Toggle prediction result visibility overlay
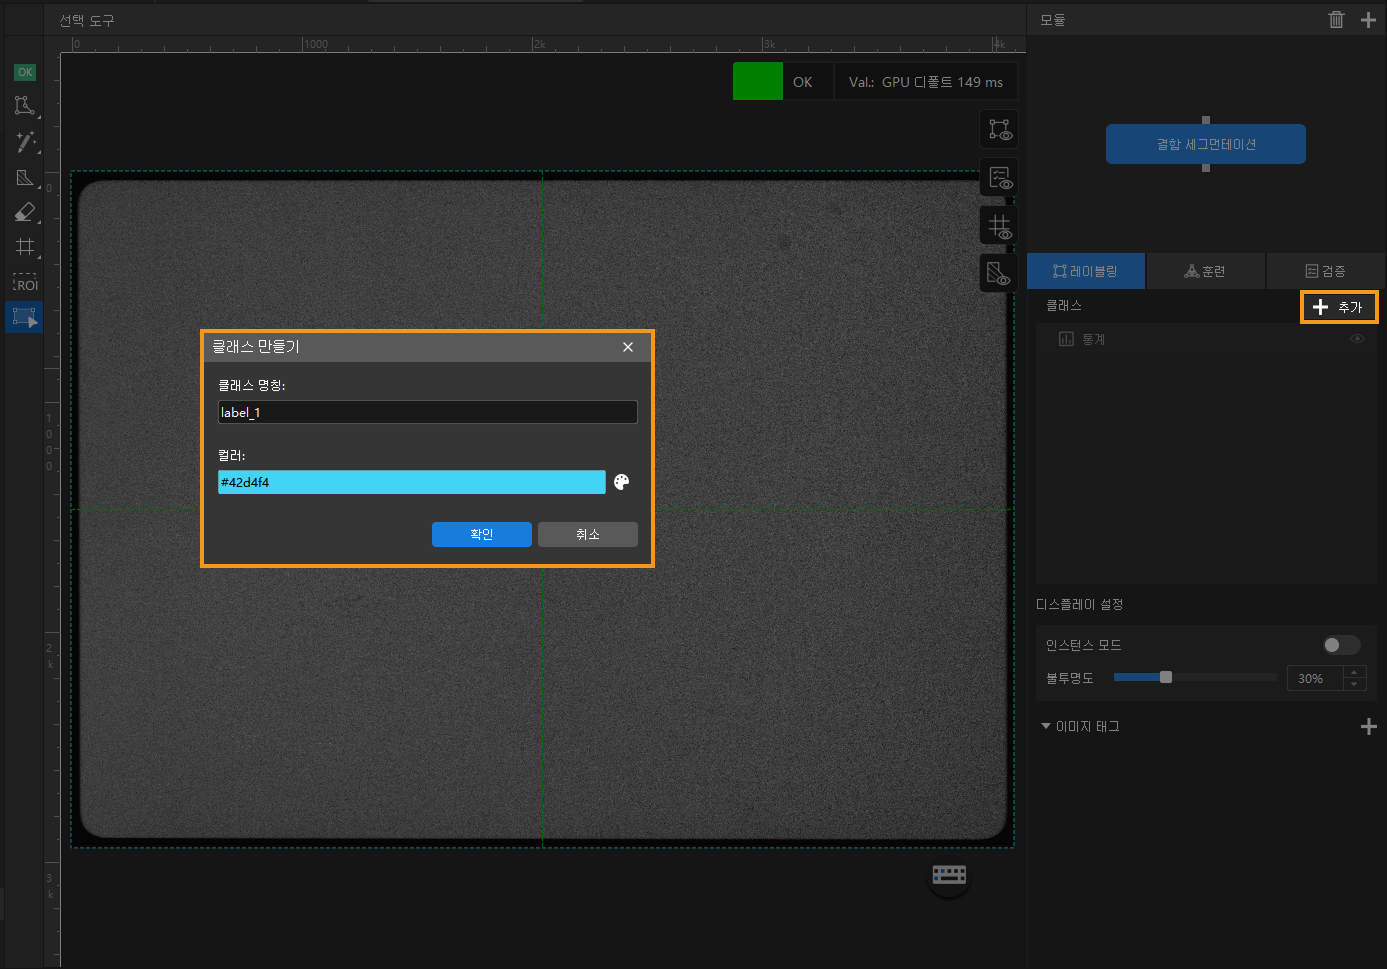Screen dimensions: 1387x969 (x=999, y=177)
